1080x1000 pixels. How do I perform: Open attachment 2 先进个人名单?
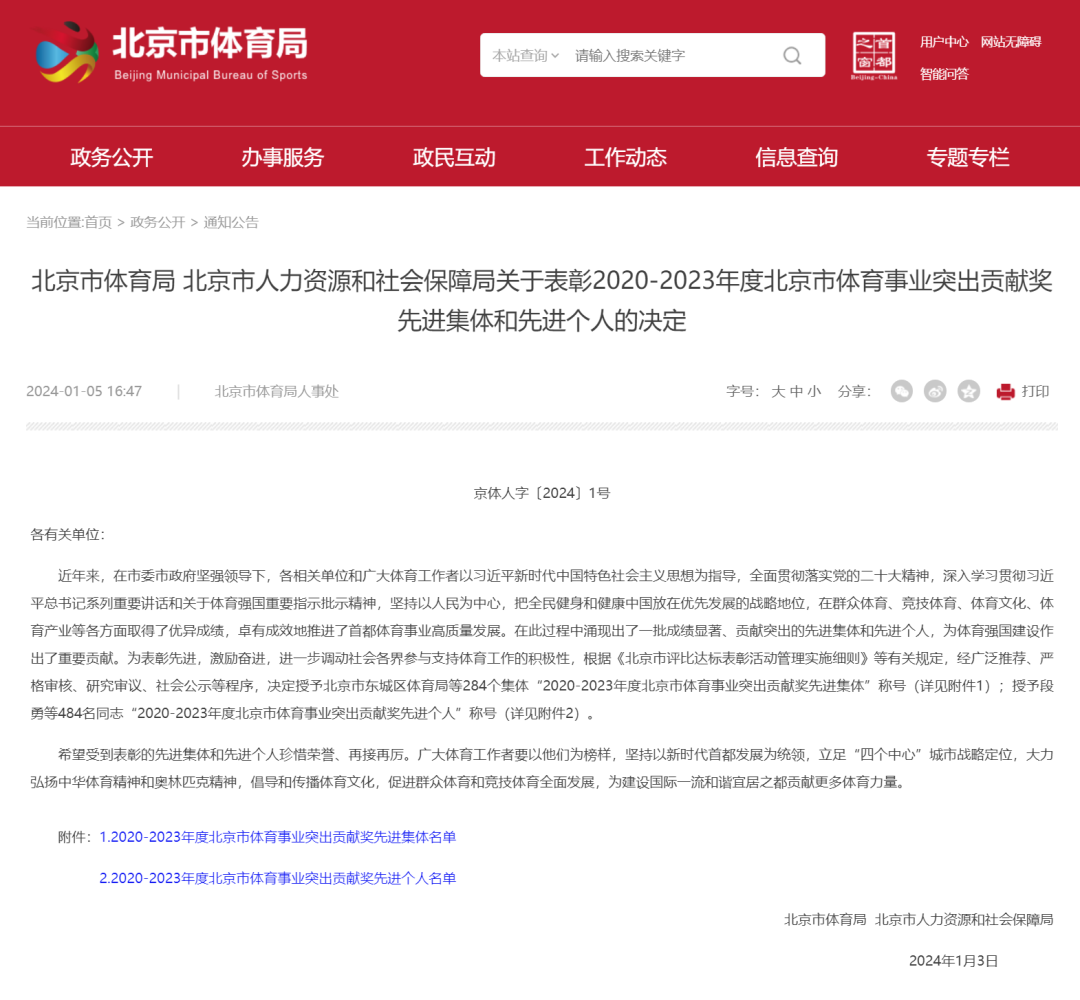click(278, 878)
